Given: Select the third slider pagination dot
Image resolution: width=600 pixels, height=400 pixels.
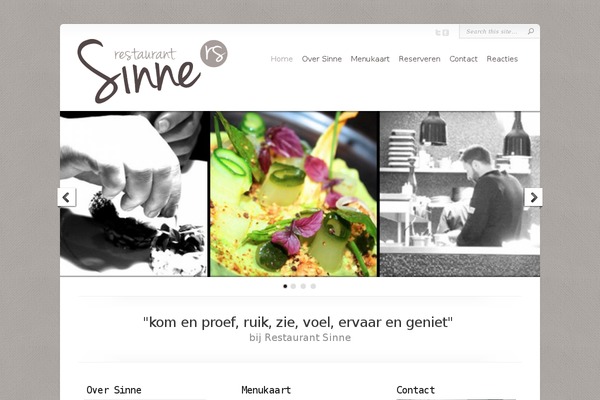Looking at the screenshot, I should (303, 286).
